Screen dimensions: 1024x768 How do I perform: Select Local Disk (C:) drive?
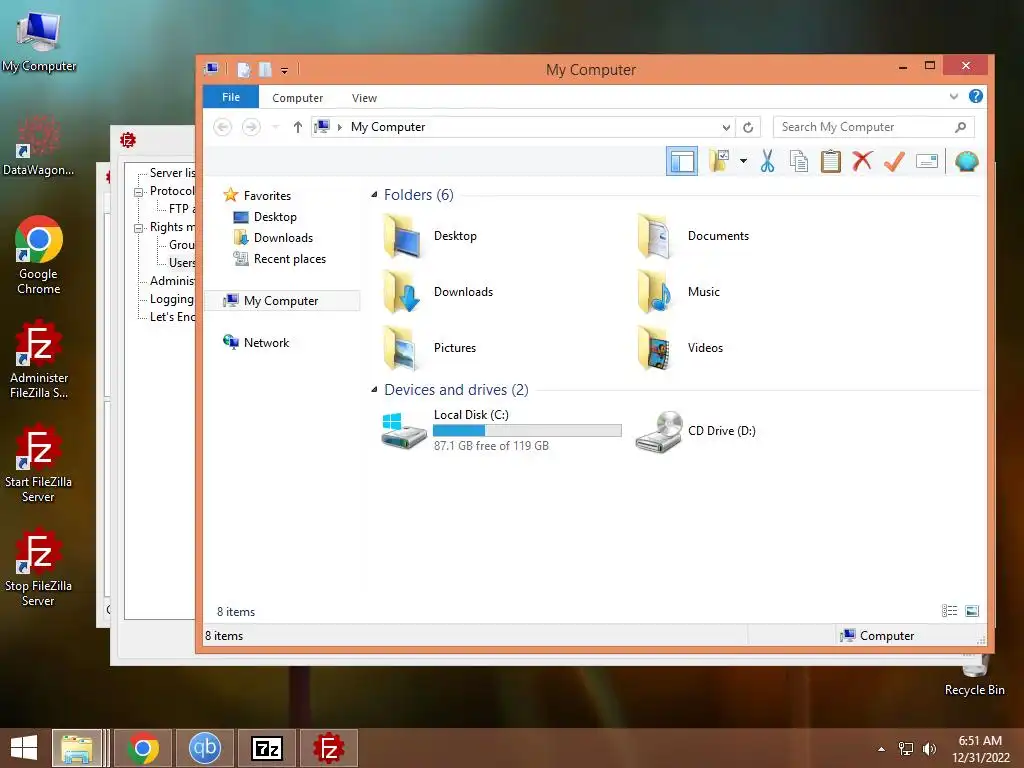click(x=502, y=430)
